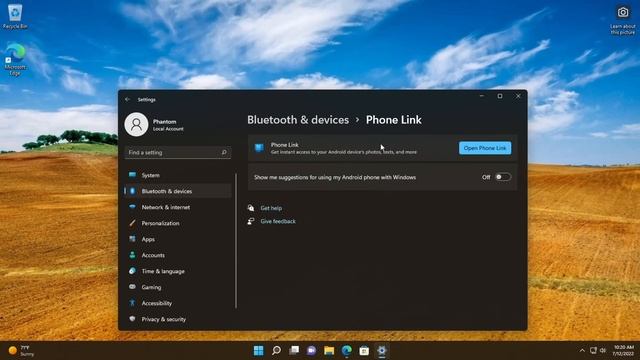
Task: Open the Recycle Bin desktop icon
Action: 15,16
